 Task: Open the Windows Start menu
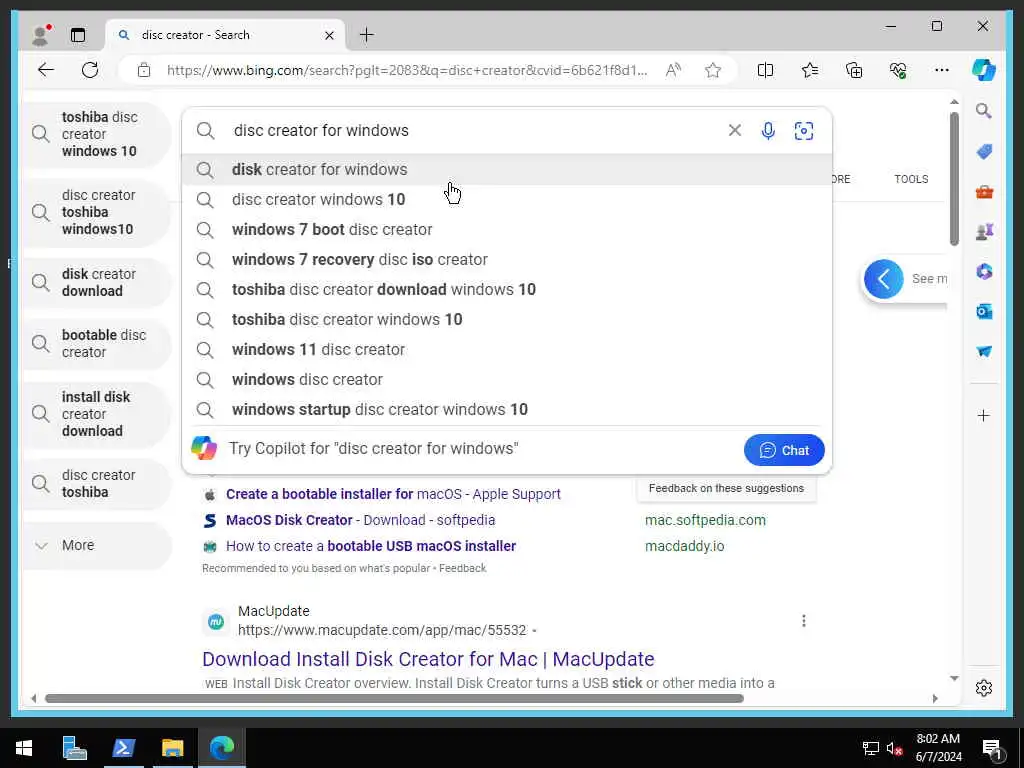24,748
